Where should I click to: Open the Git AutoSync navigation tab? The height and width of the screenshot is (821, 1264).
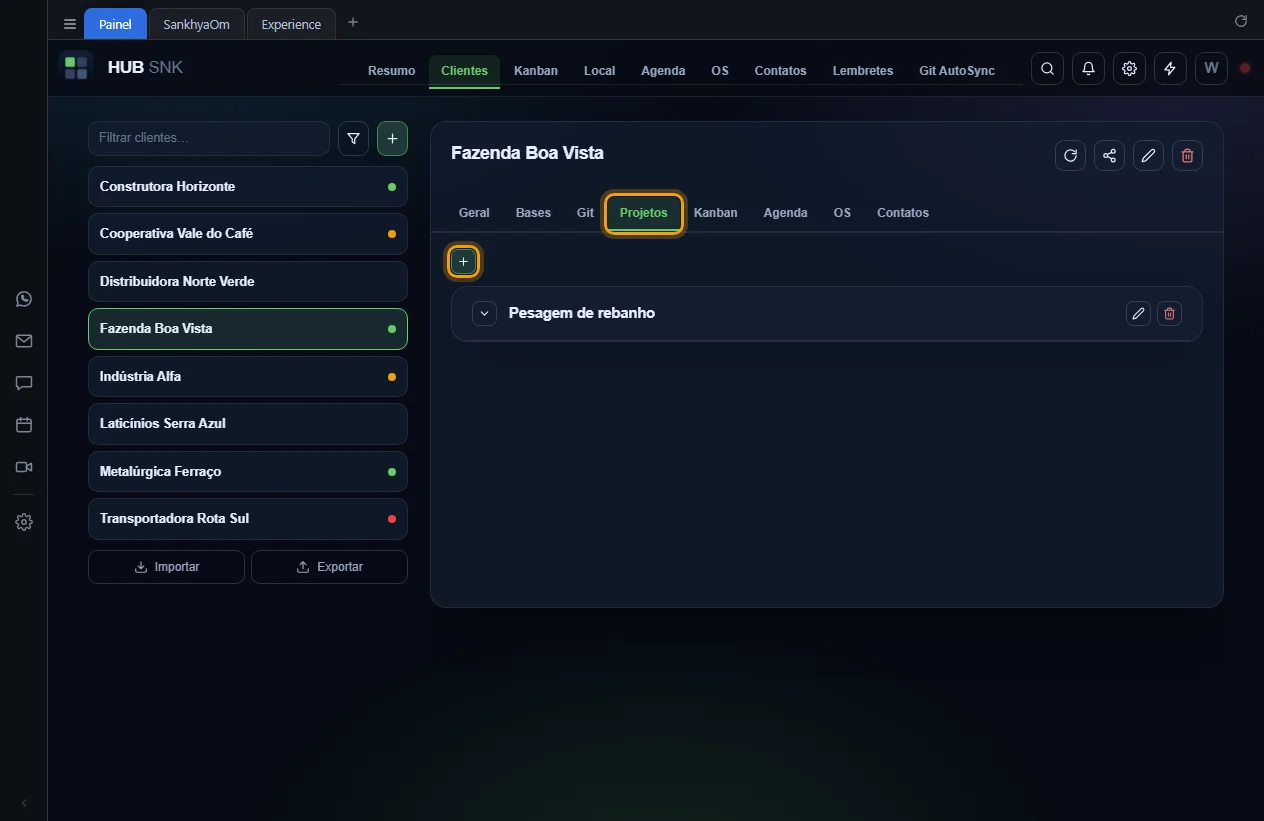[957, 71]
